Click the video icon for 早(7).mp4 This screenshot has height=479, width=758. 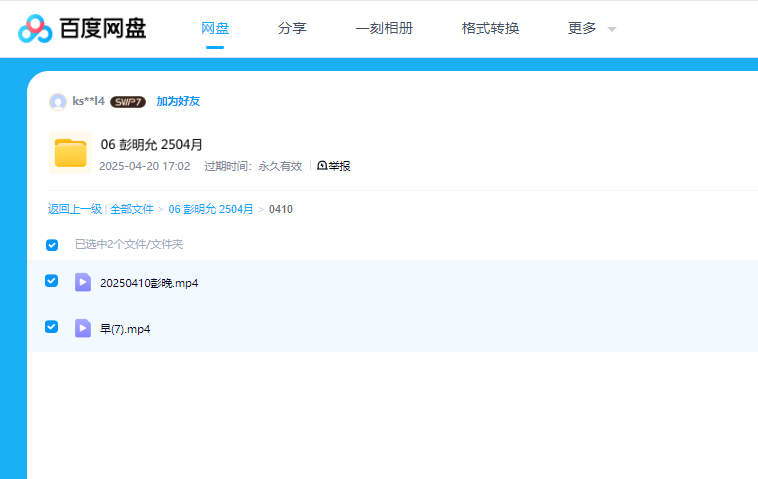[x=83, y=328]
